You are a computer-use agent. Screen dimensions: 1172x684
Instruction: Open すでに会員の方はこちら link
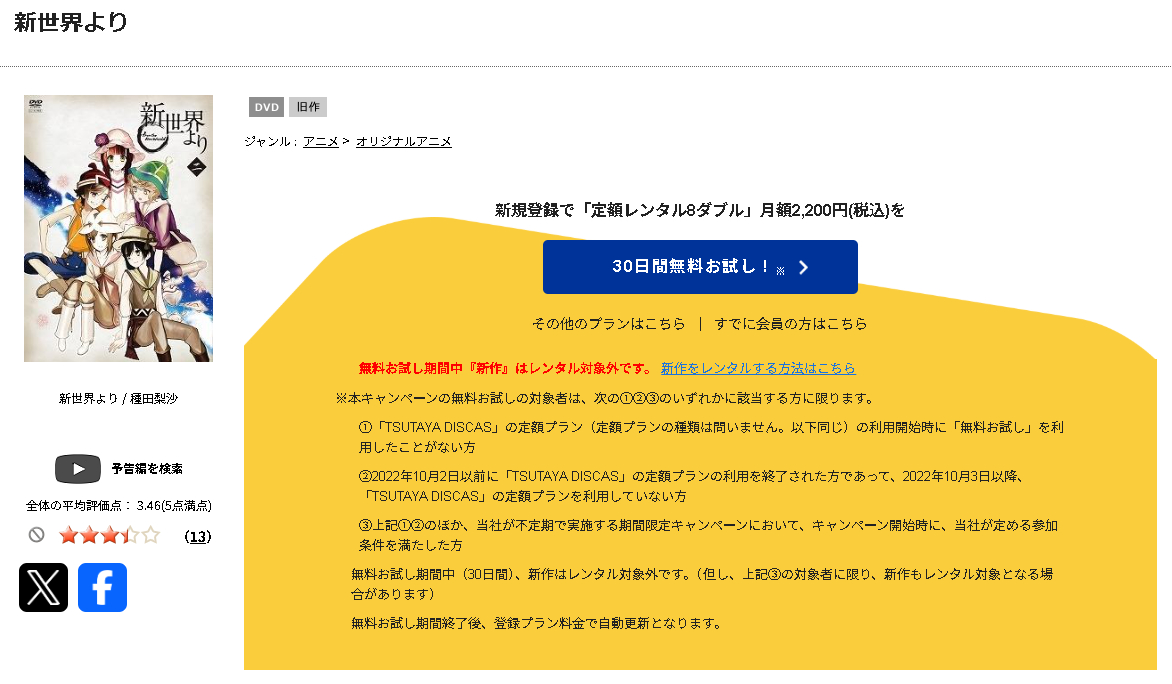[791, 324]
